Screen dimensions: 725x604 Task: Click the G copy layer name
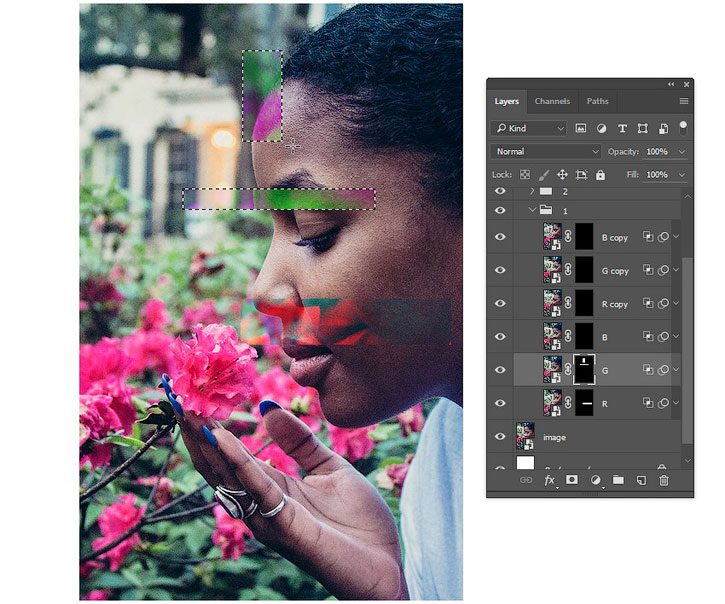tap(615, 271)
